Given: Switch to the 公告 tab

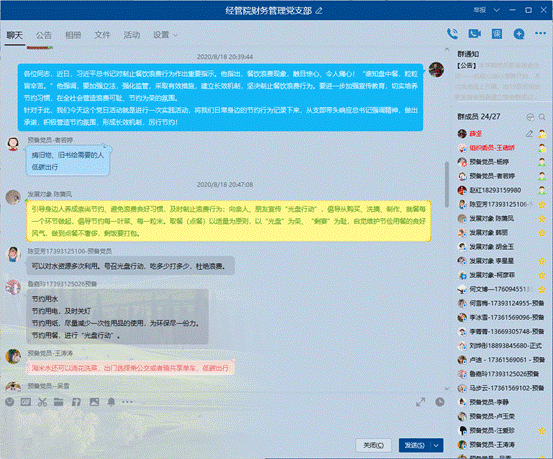Looking at the screenshot, I should click(x=43, y=35).
